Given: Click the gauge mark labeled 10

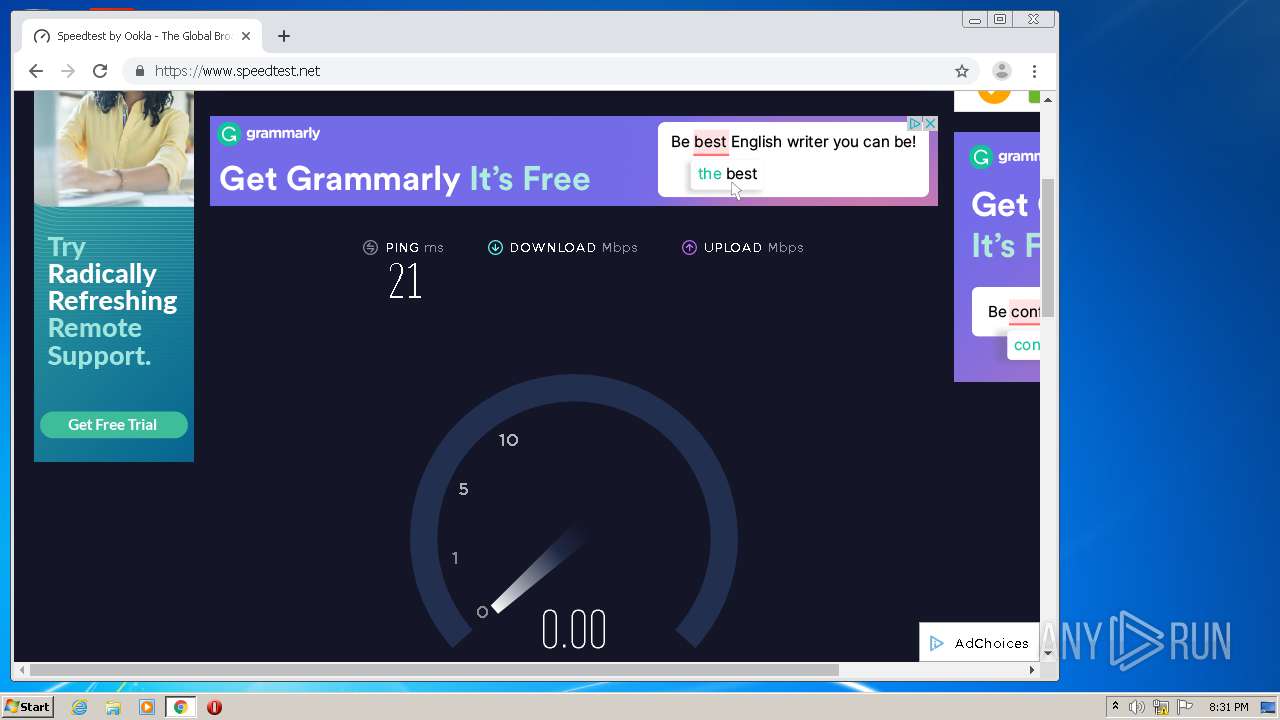Looking at the screenshot, I should (508, 440).
